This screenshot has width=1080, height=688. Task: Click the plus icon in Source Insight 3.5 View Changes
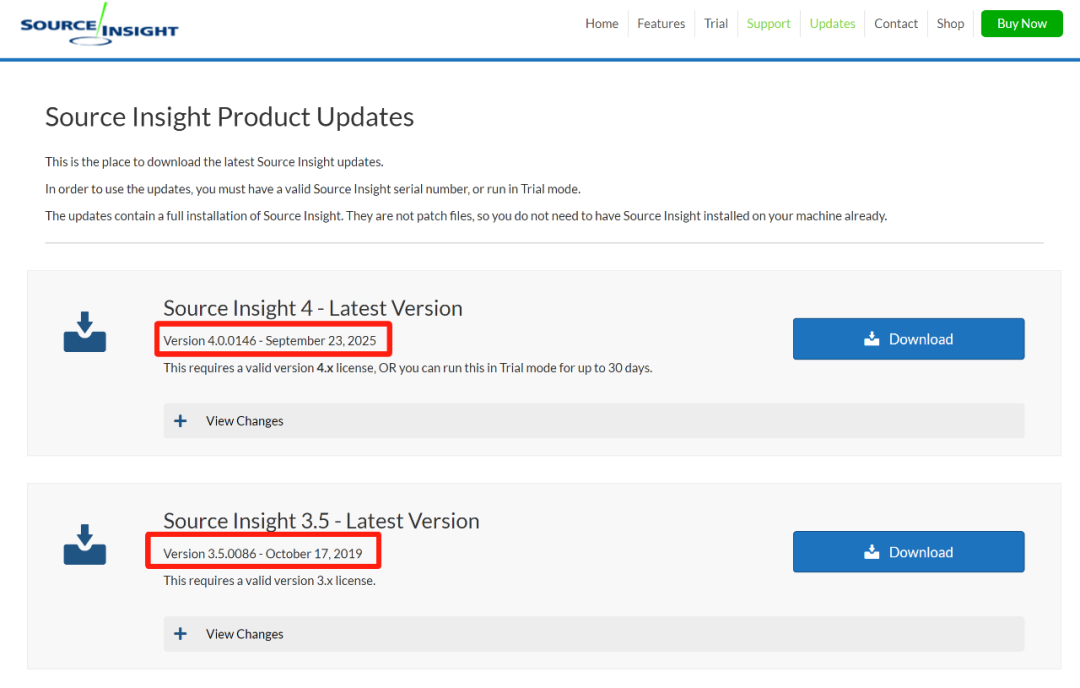[x=180, y=634]
